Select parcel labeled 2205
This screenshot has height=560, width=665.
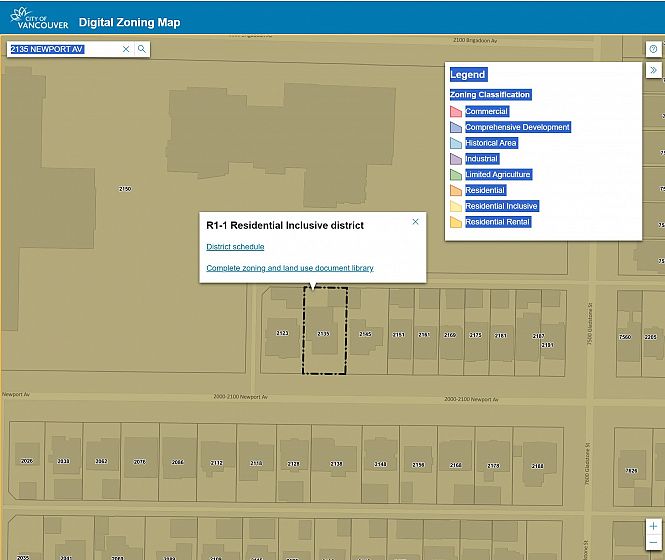pos(653,334)
